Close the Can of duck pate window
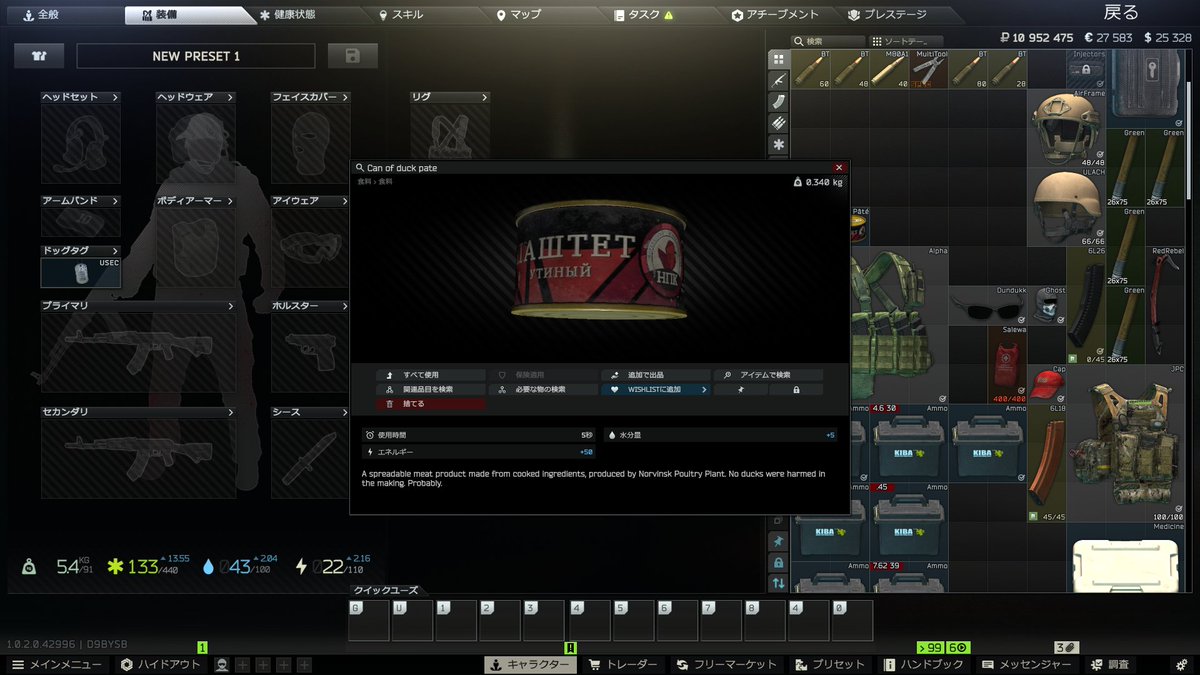The image size is (1200, 675). tap(839, 168)
